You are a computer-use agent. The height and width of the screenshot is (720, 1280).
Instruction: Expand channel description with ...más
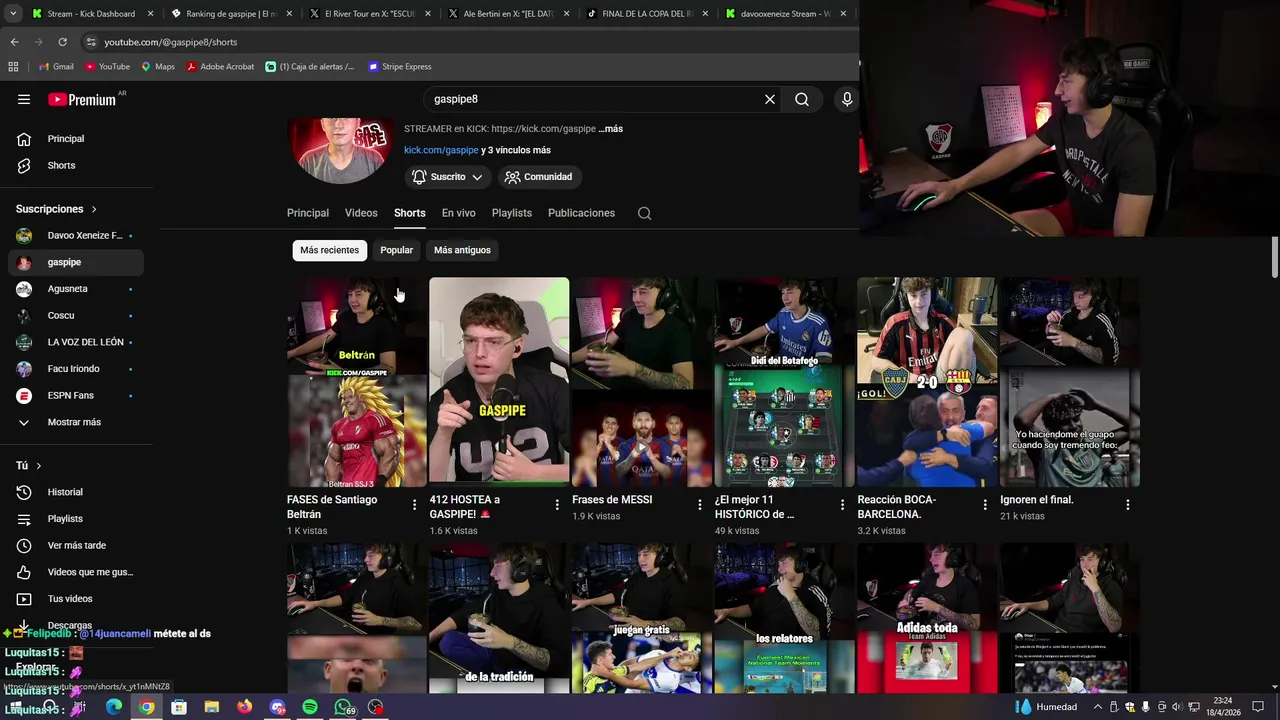(x=611, y=129)
